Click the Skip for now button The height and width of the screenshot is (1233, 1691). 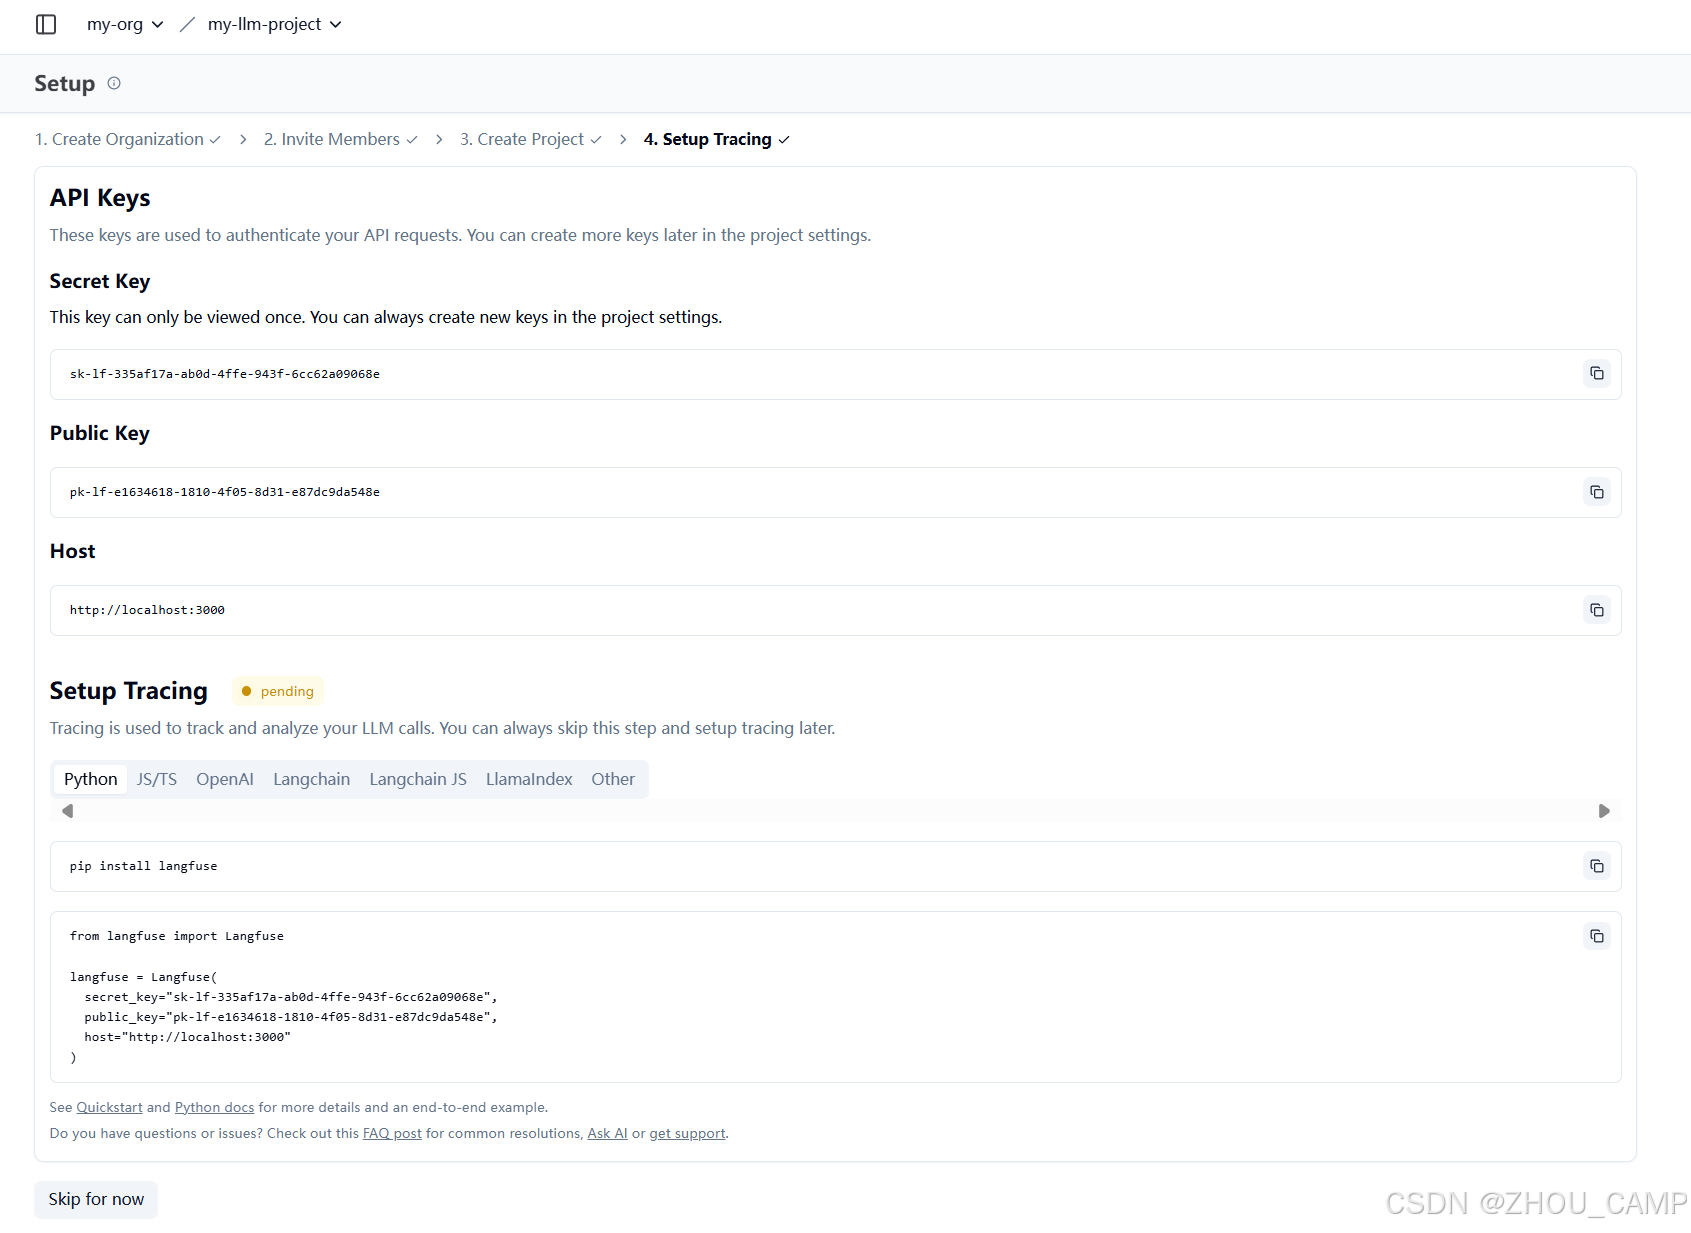(x=96, y=1199)
